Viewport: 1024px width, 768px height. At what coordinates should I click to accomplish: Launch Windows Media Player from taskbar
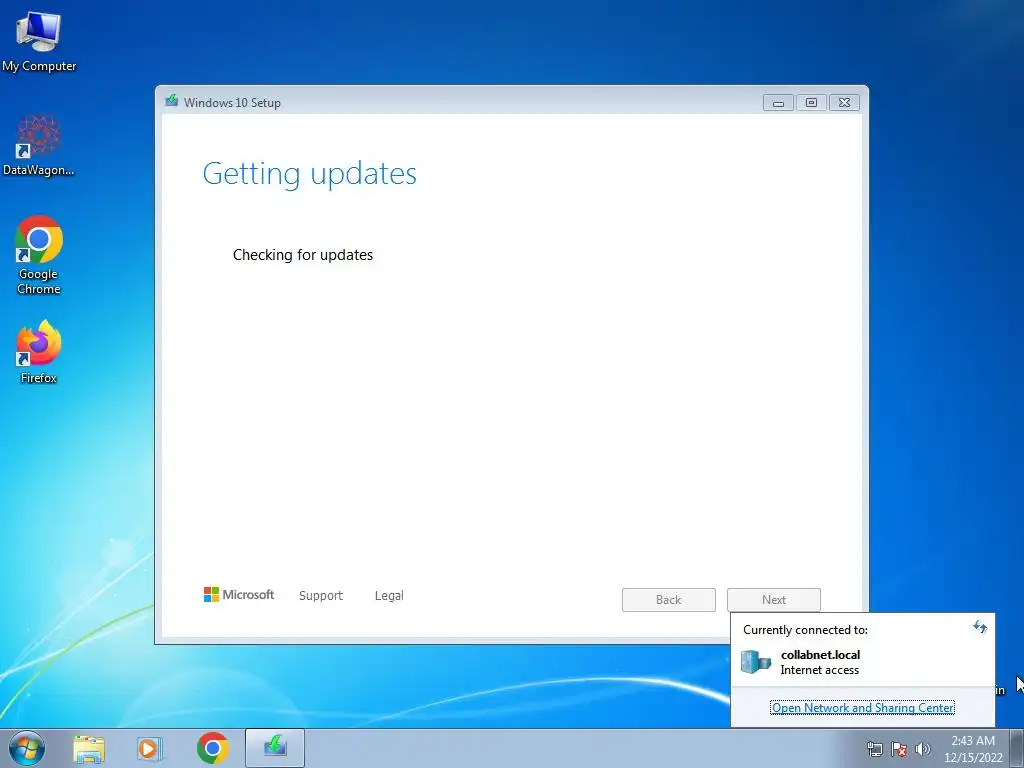(150, 748)
